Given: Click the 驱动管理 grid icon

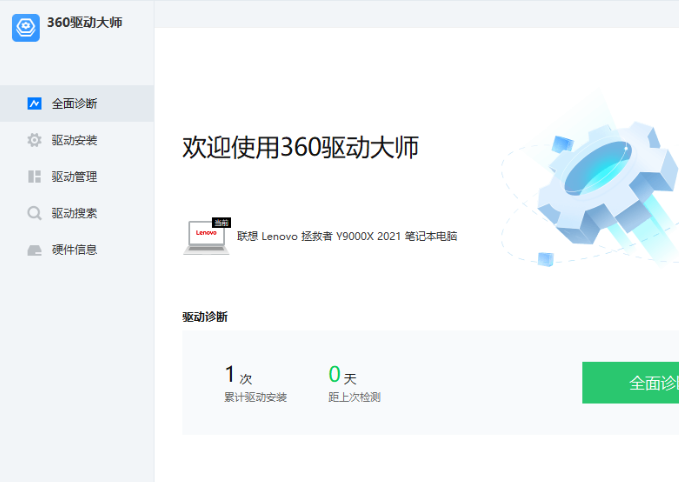Looking at the screenshot, I should point(34,176).
